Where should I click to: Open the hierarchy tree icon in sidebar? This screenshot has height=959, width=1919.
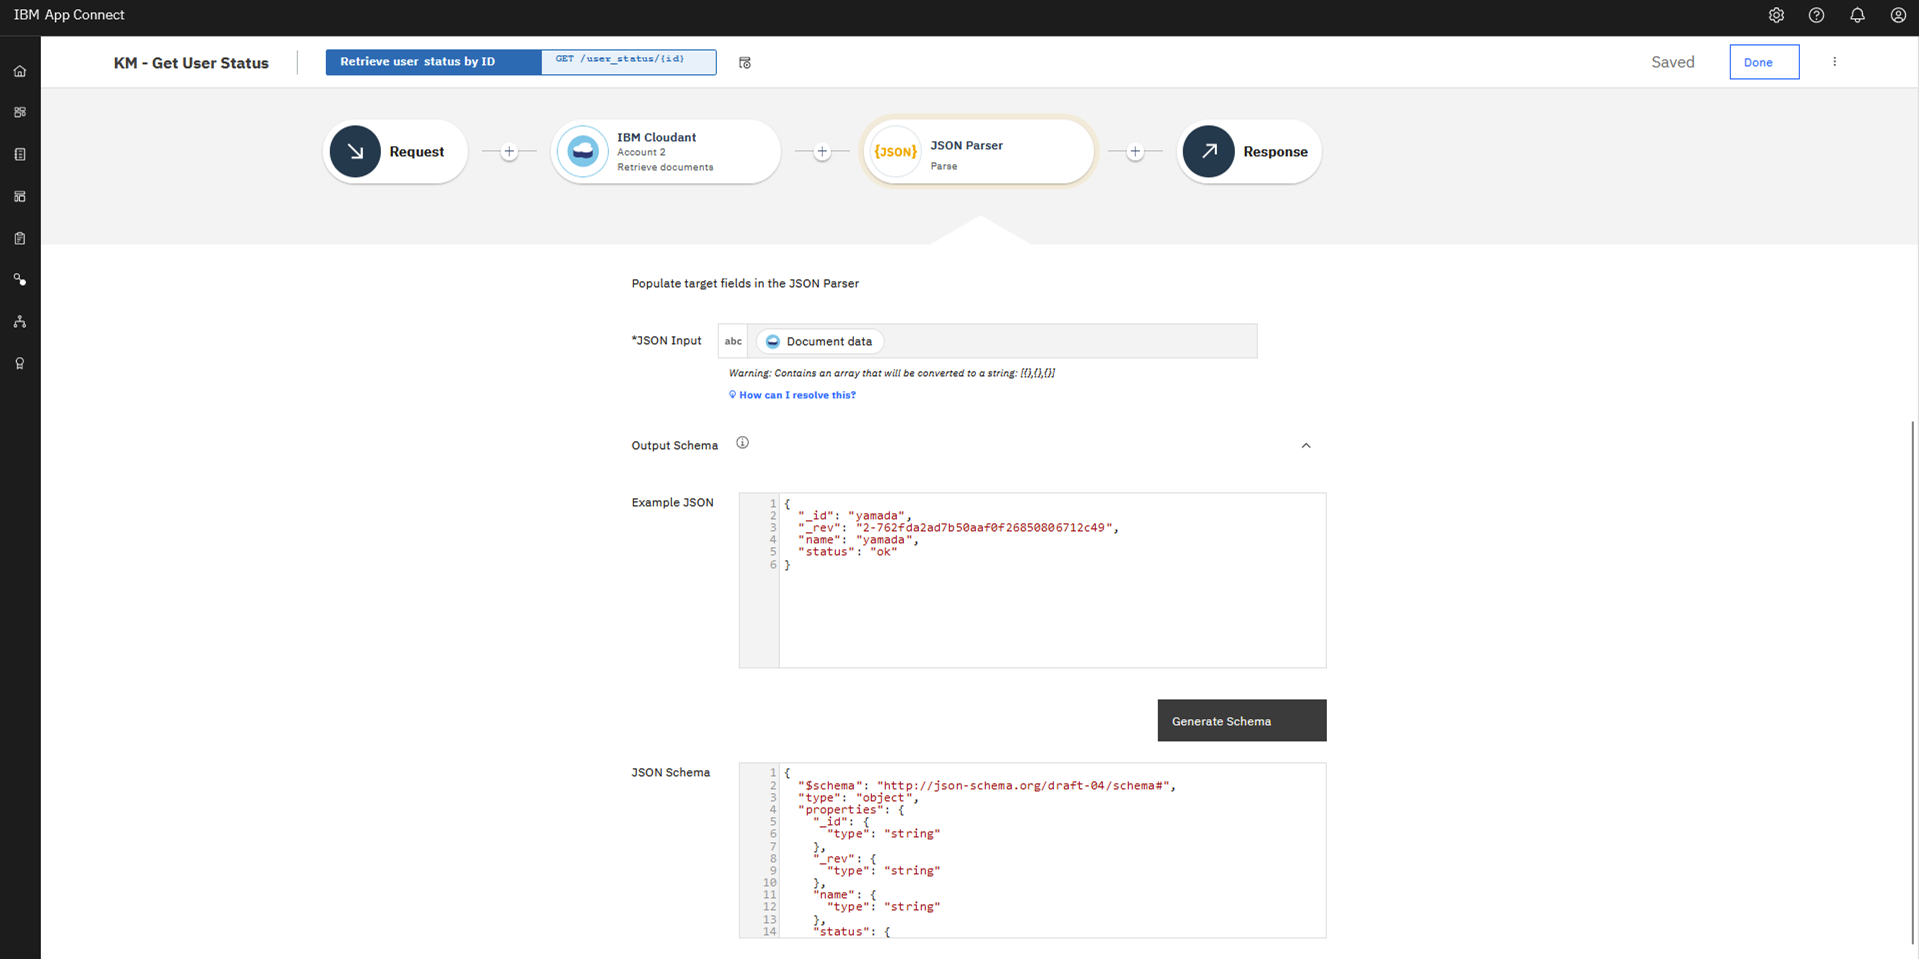[x=20, y=322]
